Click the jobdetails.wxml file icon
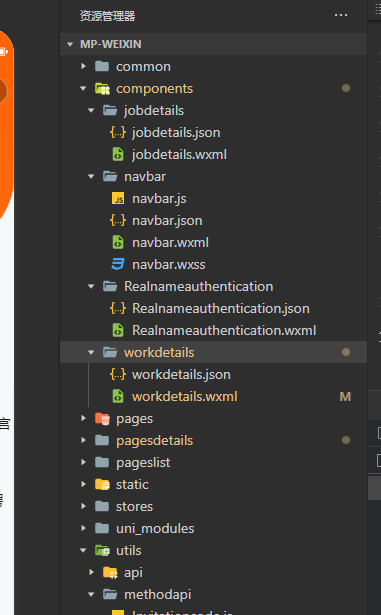 tap(118, 155)
